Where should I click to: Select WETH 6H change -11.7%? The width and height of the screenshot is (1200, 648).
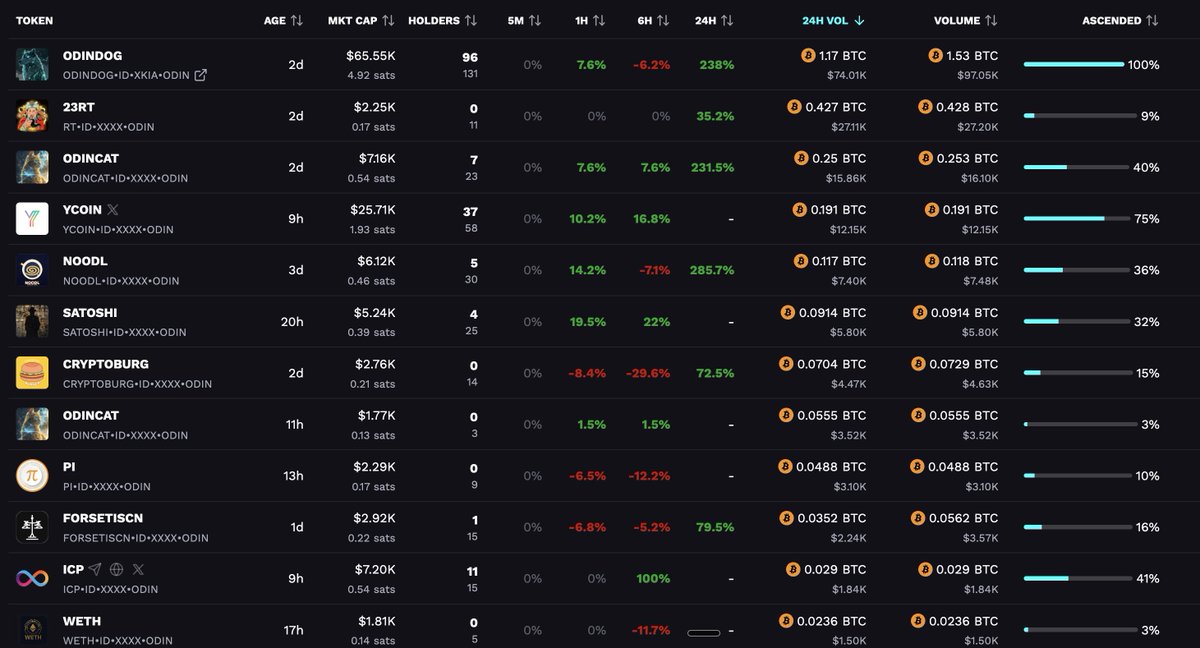651,630
